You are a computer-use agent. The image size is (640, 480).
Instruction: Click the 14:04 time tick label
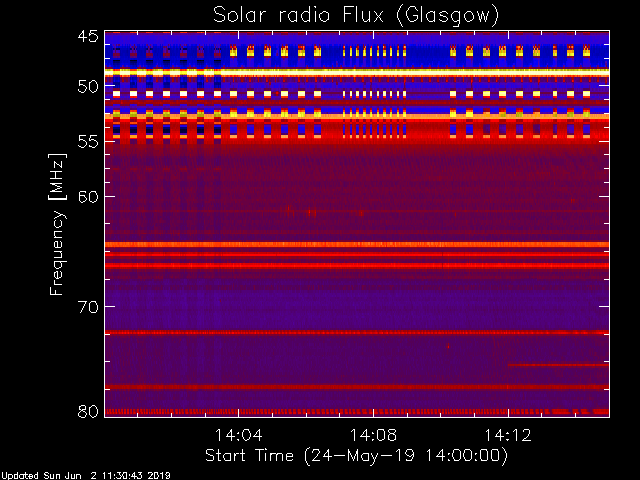tap(239, 435)
